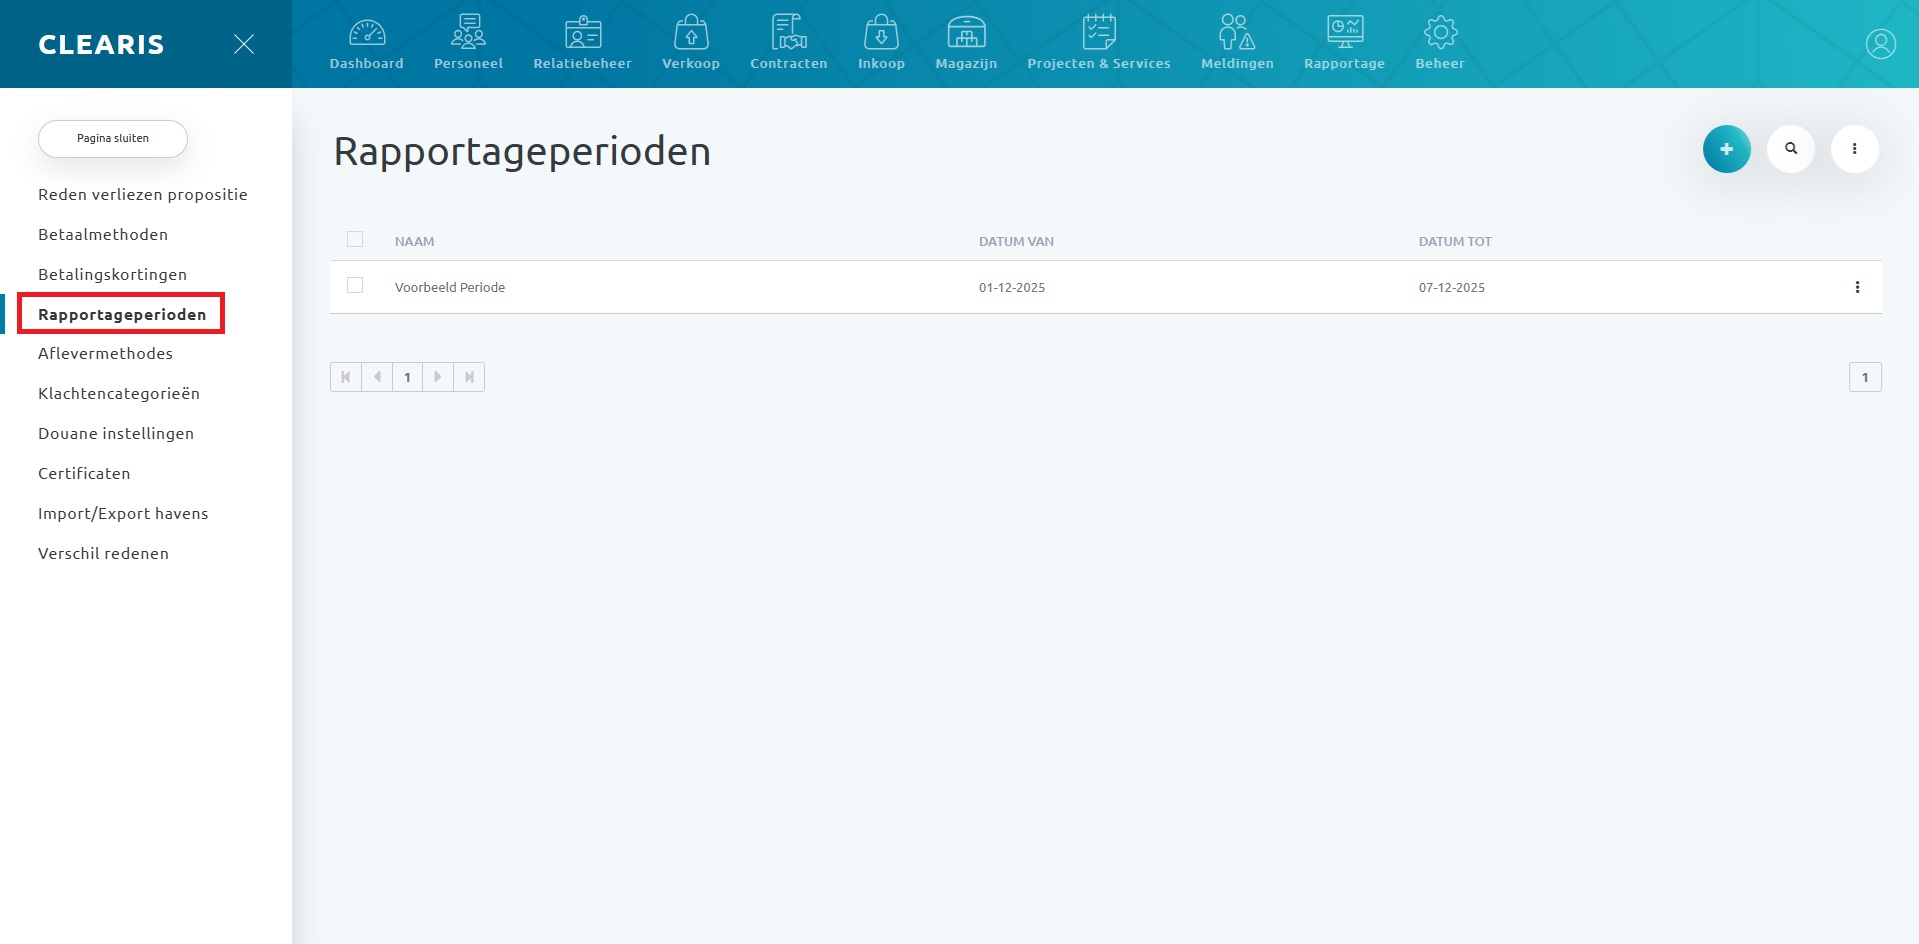1919x944 pixels.
Task: Click the search magnifier button
Action: click(1791, 149)
